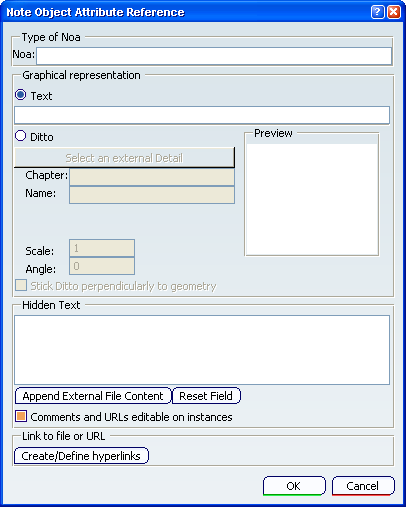The height and width of the screenshot is (507, 406).
Task: Click the Reset Field button
Action: 206,396
